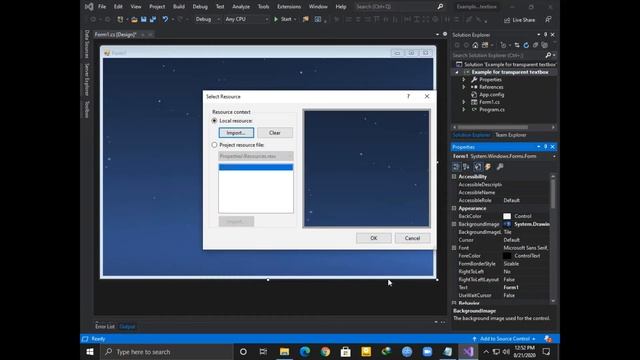Click Add to Source Control in the status bar

504,339
